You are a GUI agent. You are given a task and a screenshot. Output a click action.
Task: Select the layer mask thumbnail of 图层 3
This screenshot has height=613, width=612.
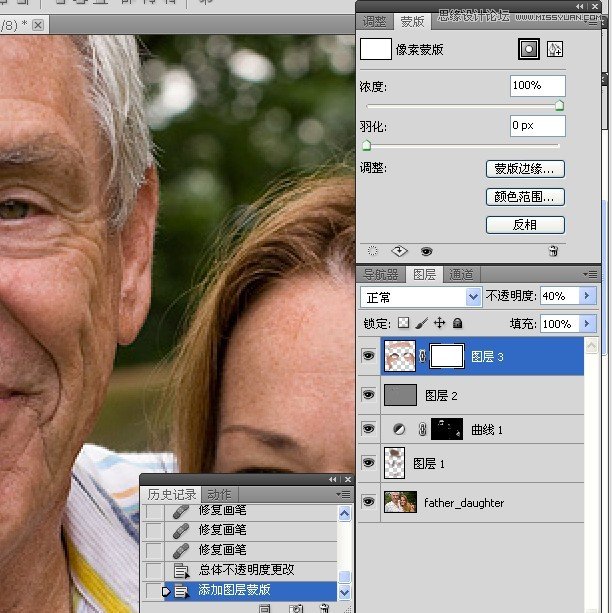(447, 356)
